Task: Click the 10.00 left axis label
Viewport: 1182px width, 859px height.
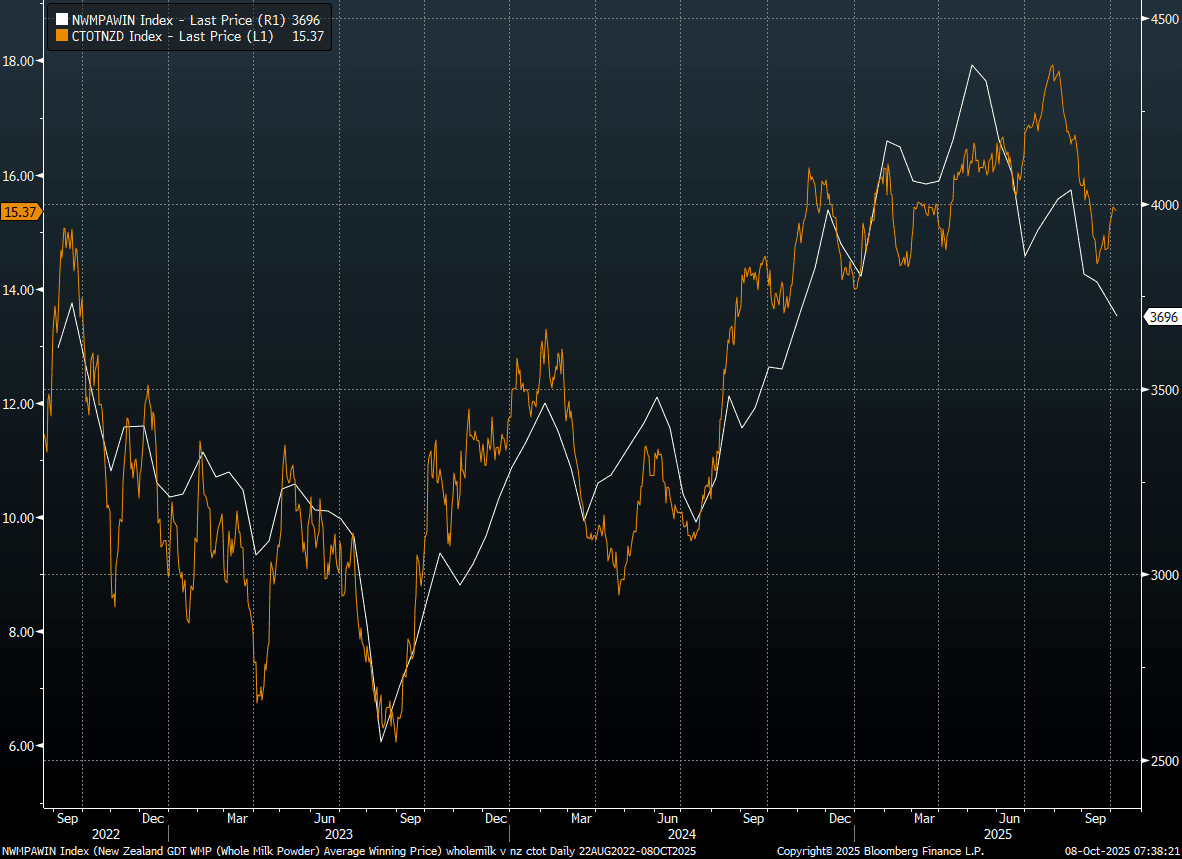Action: tap(20, 518)
